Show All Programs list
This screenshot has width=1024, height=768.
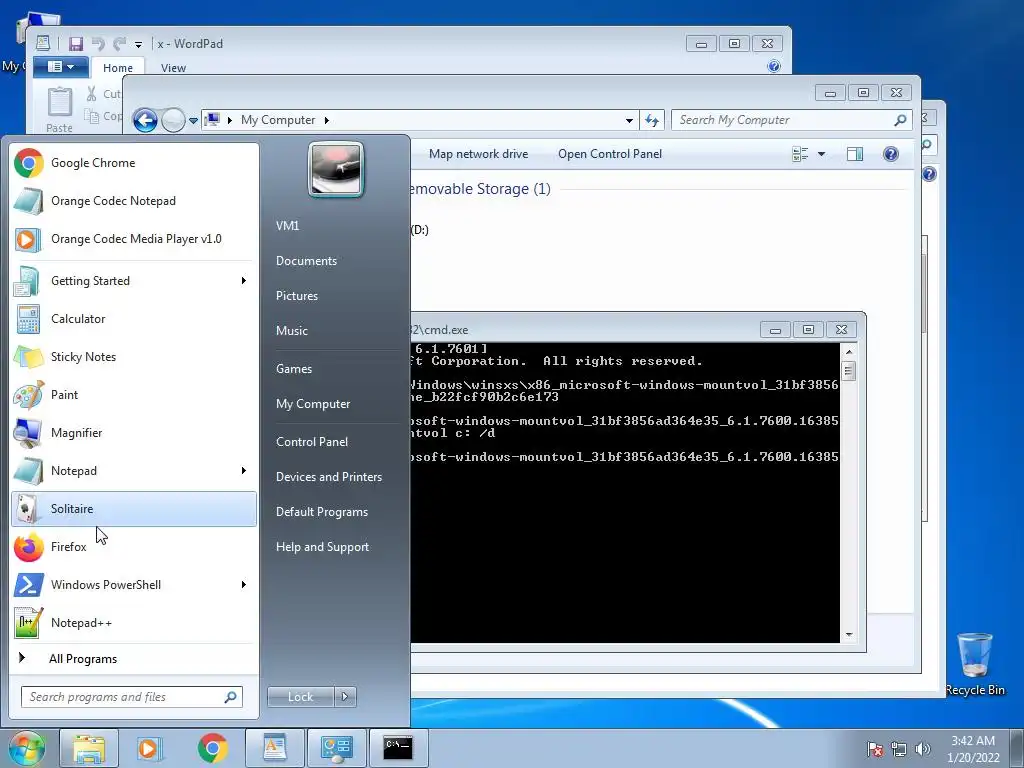pos(134,658)
